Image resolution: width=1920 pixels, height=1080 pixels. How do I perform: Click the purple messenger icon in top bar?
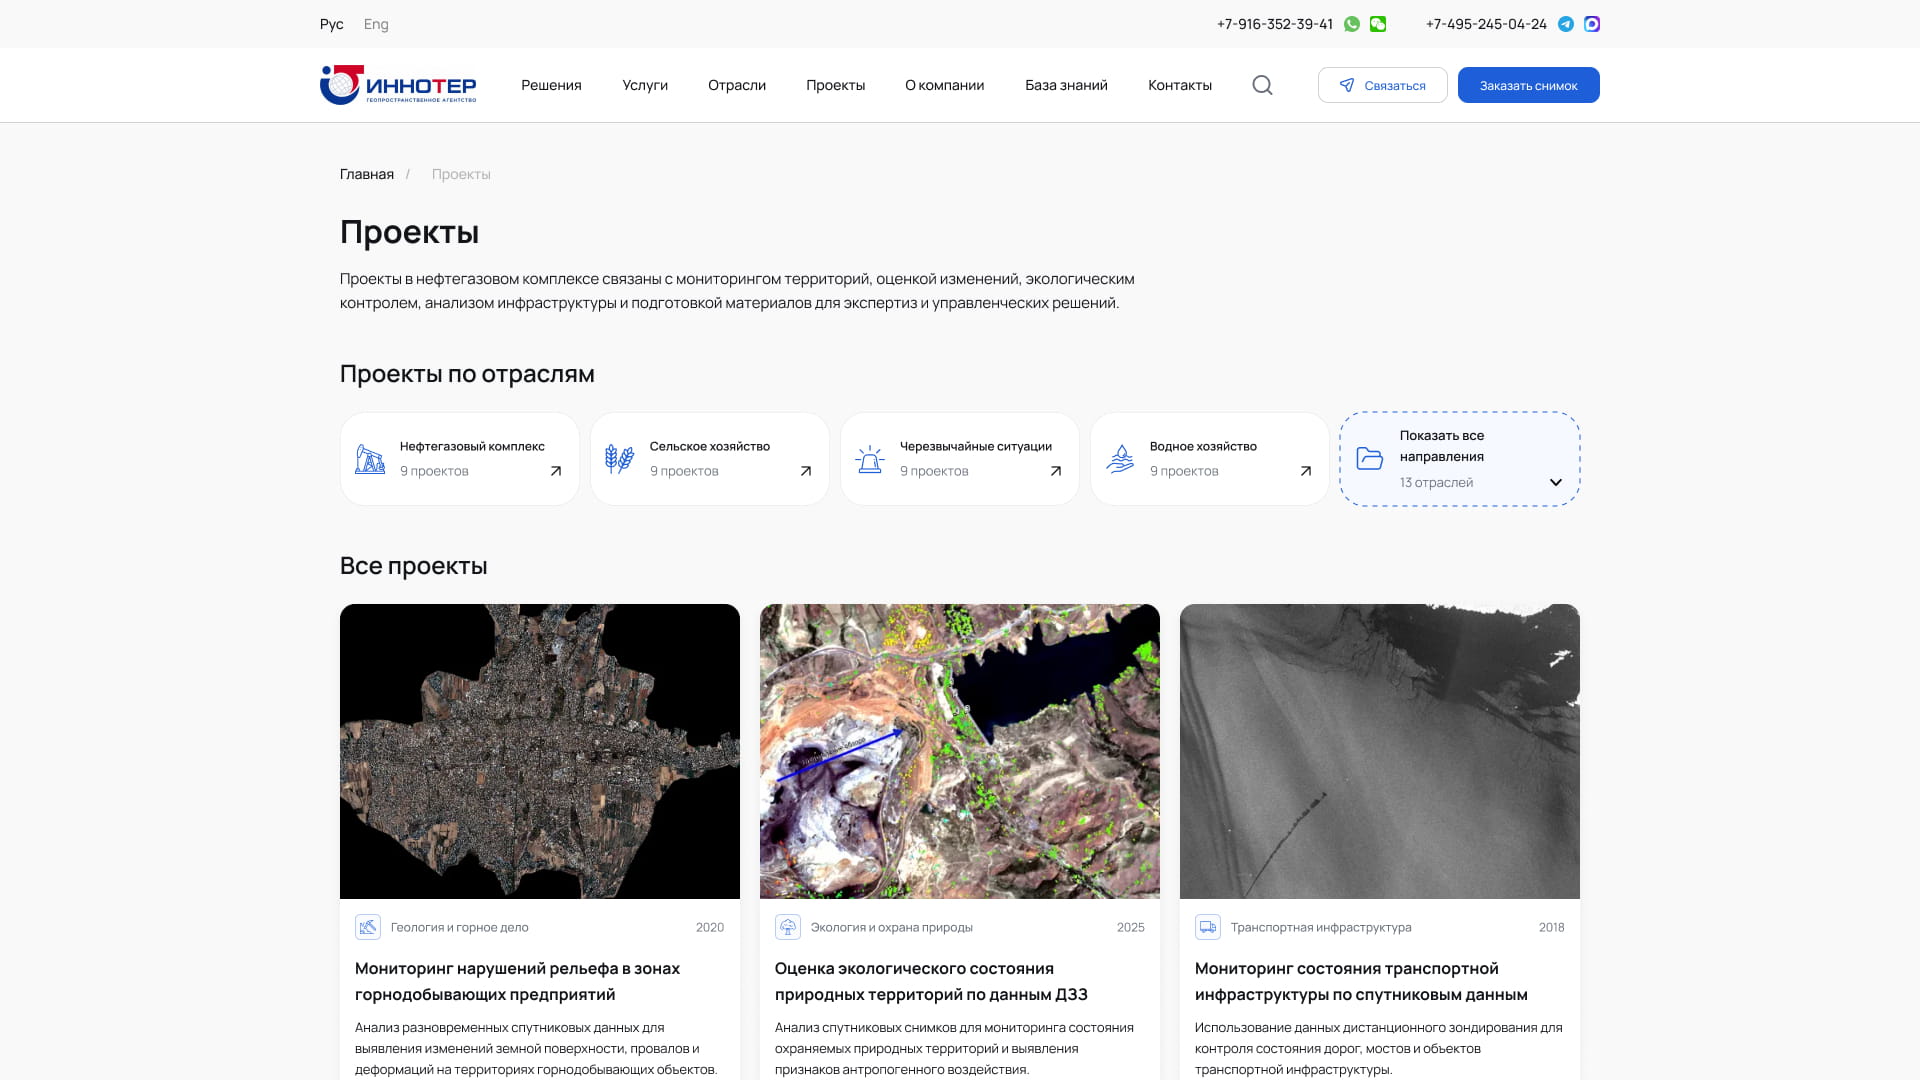pyautogui.click(x=1592, y=24)
